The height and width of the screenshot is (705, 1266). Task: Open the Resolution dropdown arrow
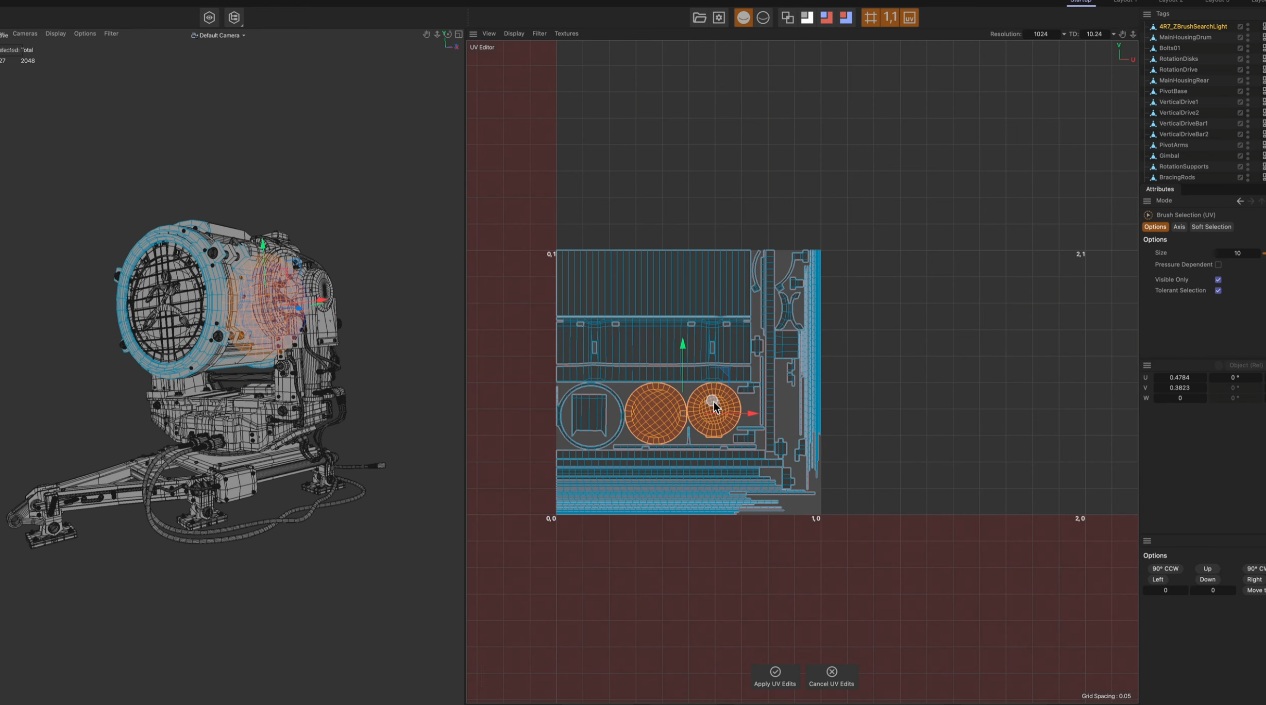tap(1064, 34)
